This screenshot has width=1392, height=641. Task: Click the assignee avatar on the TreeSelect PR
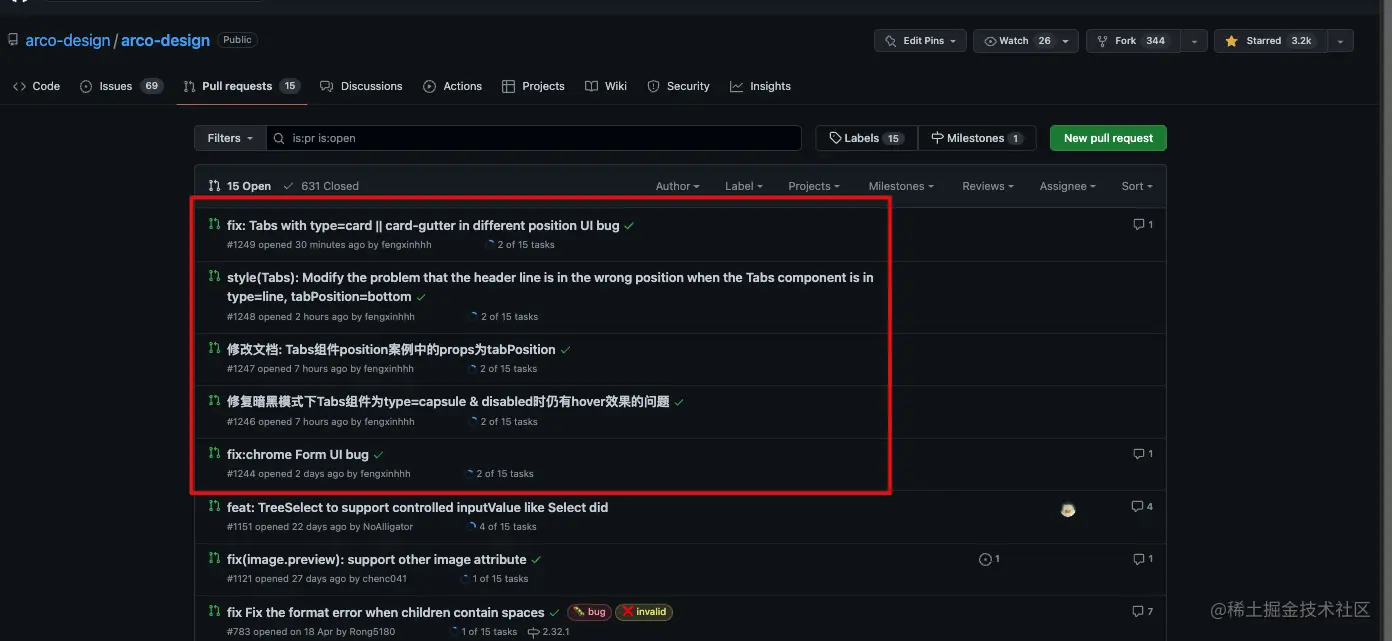tap(1068, 510)
